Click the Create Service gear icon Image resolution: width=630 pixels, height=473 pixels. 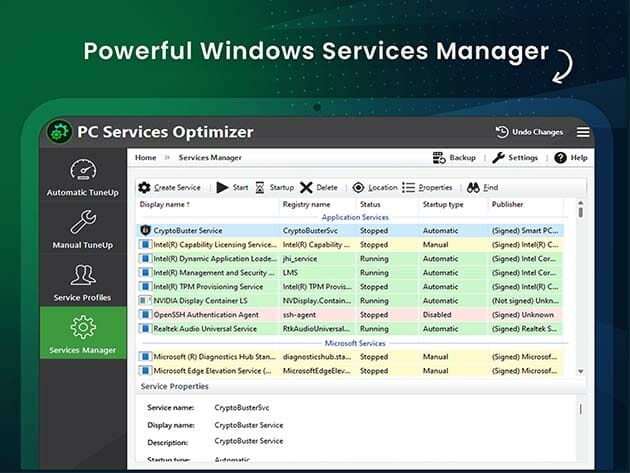point(144,187)
